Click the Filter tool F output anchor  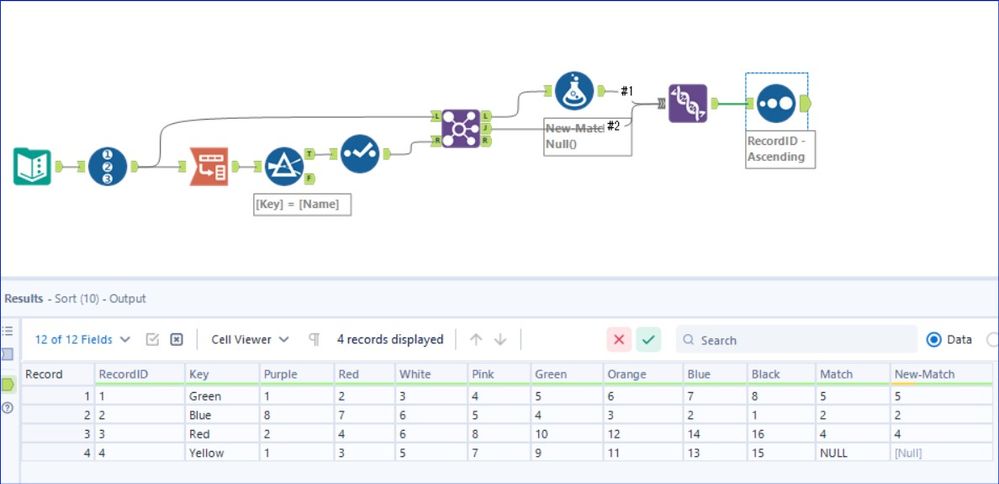click(x=309, y=179)
